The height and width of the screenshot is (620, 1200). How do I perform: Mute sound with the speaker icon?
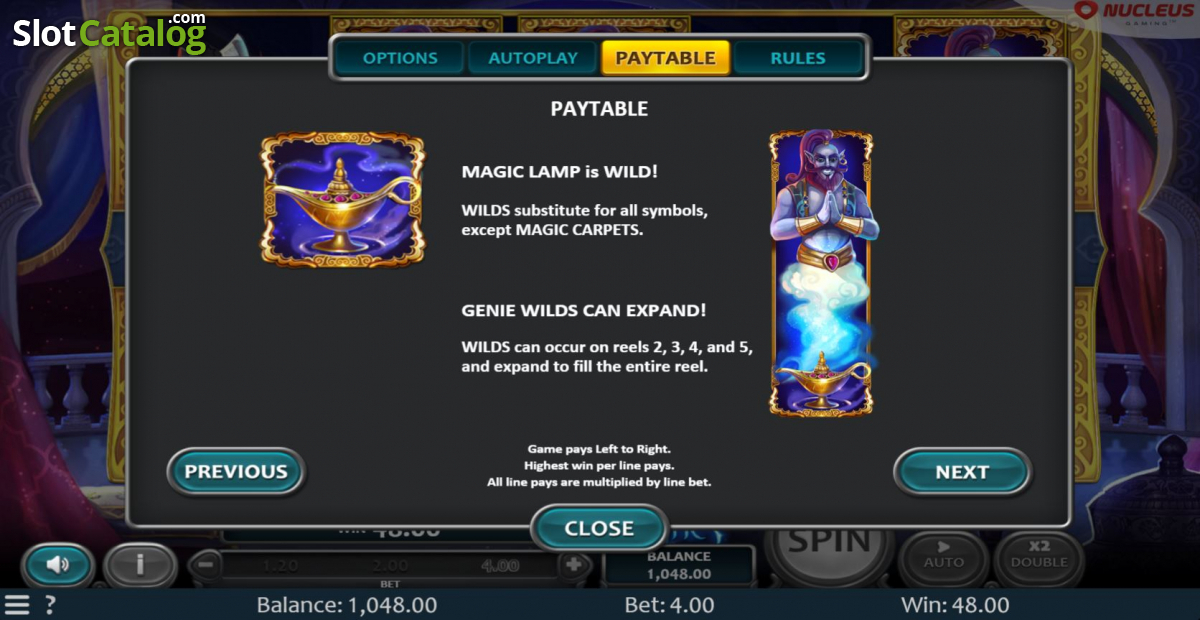[57, 565]
